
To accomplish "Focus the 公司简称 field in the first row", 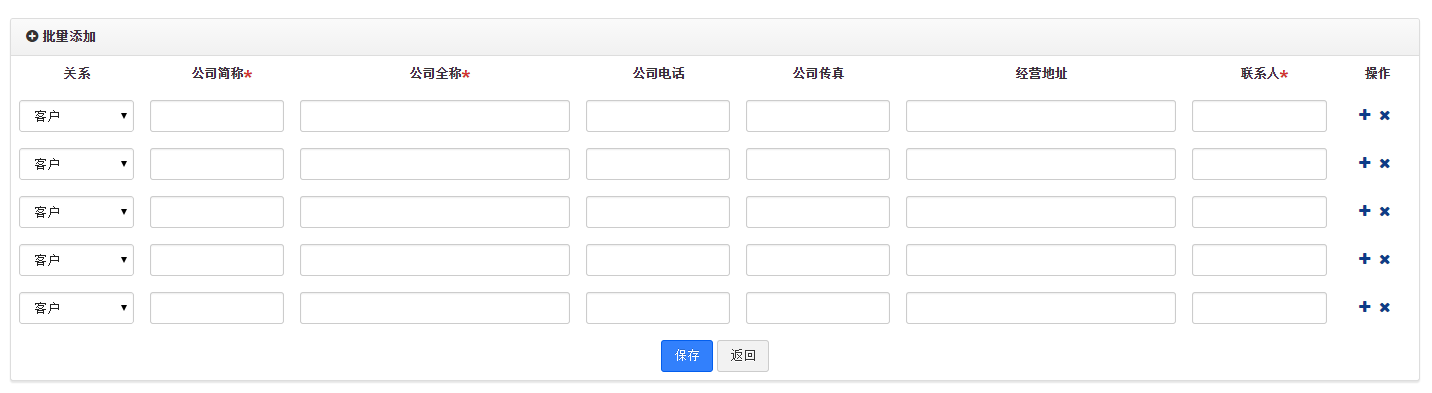I will click(217, 116).
